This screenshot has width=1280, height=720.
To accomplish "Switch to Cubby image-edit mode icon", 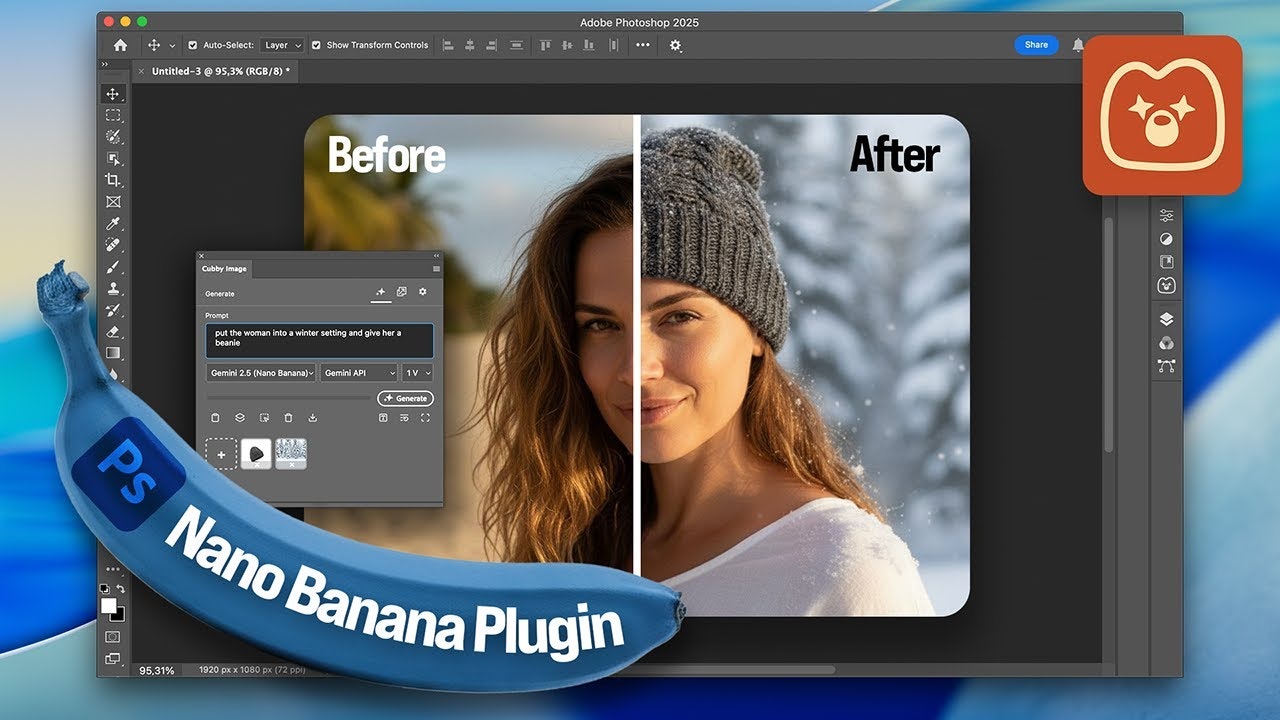I will coord(401,292).
